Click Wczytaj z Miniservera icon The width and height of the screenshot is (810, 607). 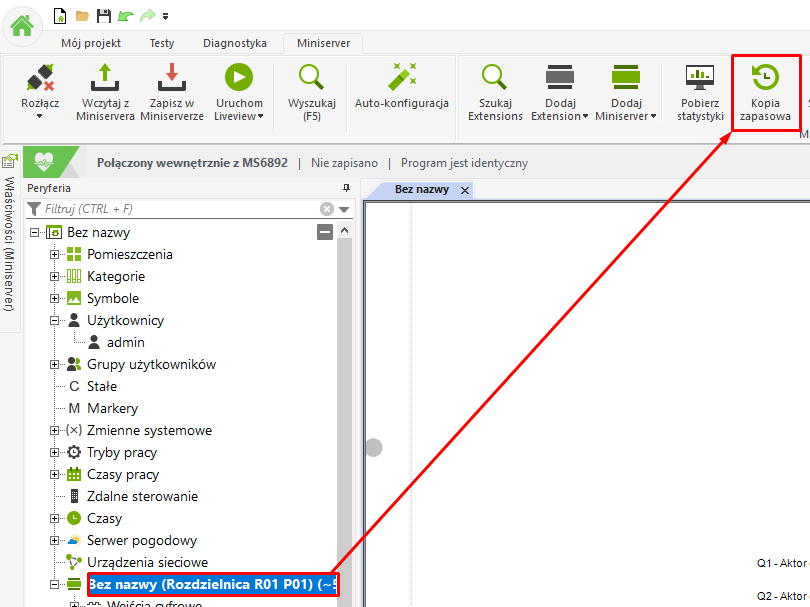[x=105, y=80]
